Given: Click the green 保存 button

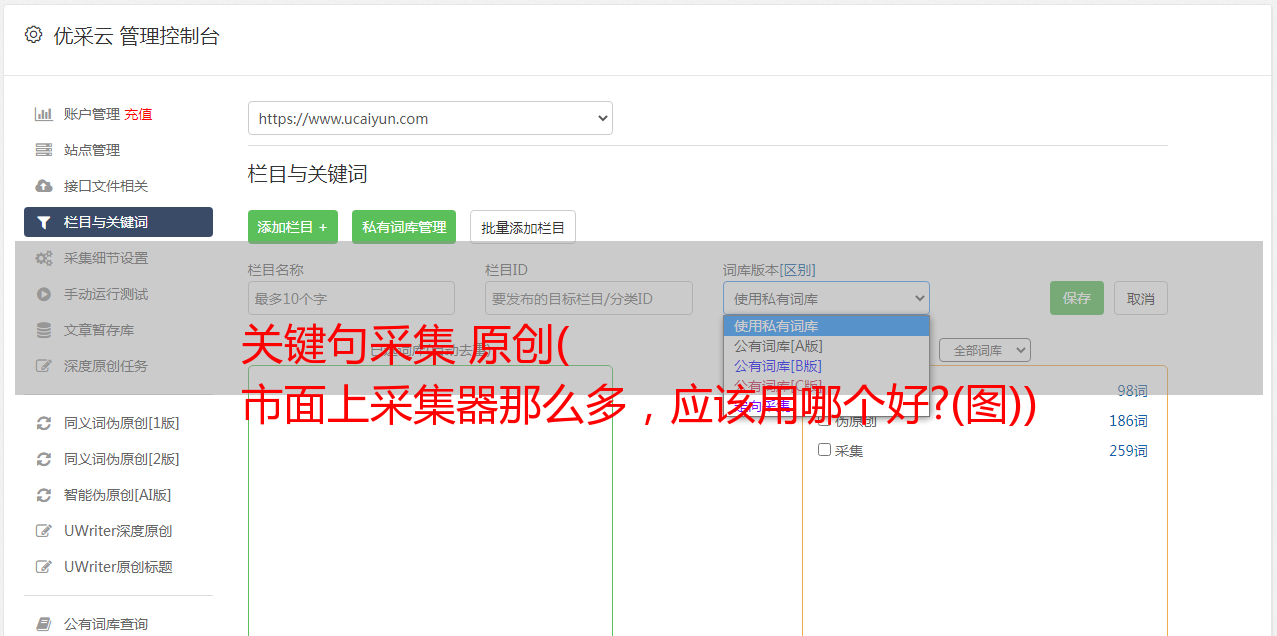Looking at the screenshot, I should click(1077, 298).
